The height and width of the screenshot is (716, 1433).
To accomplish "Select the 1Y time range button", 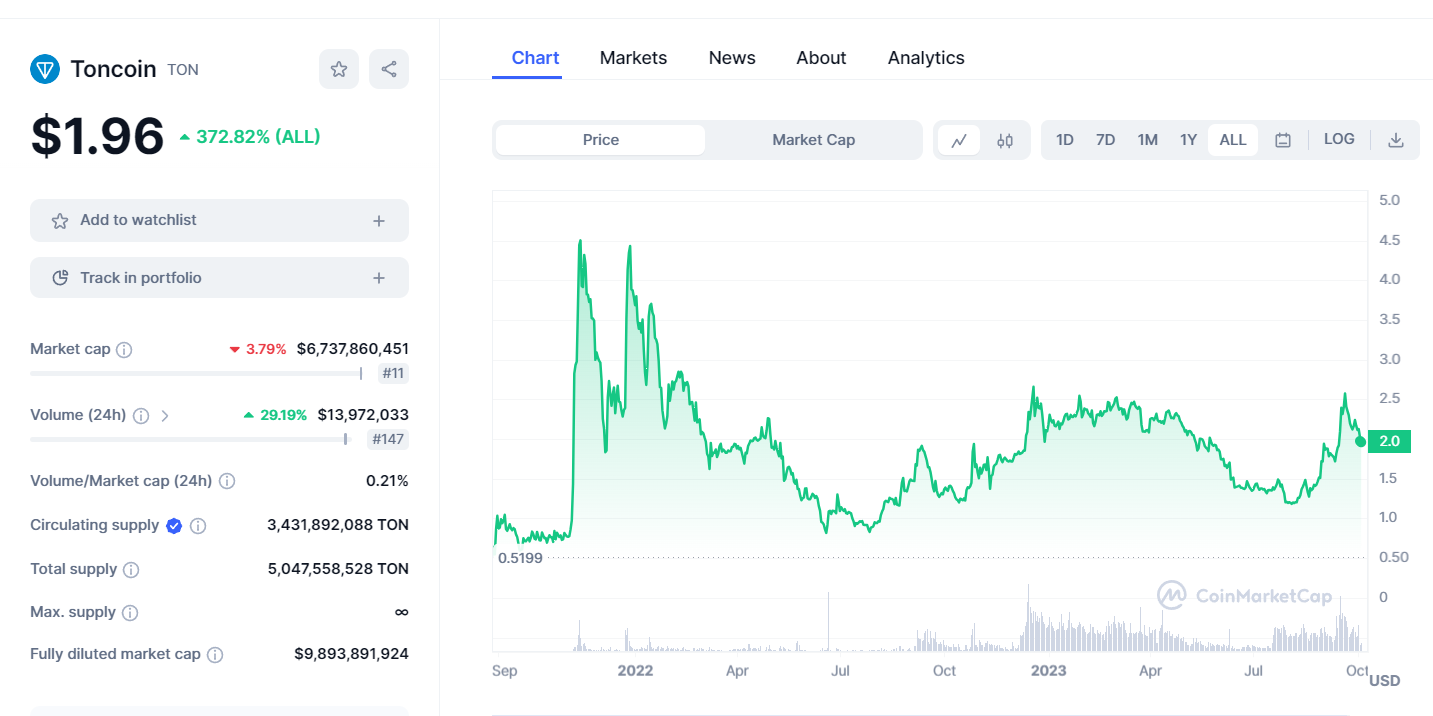I will (1188, 140).
